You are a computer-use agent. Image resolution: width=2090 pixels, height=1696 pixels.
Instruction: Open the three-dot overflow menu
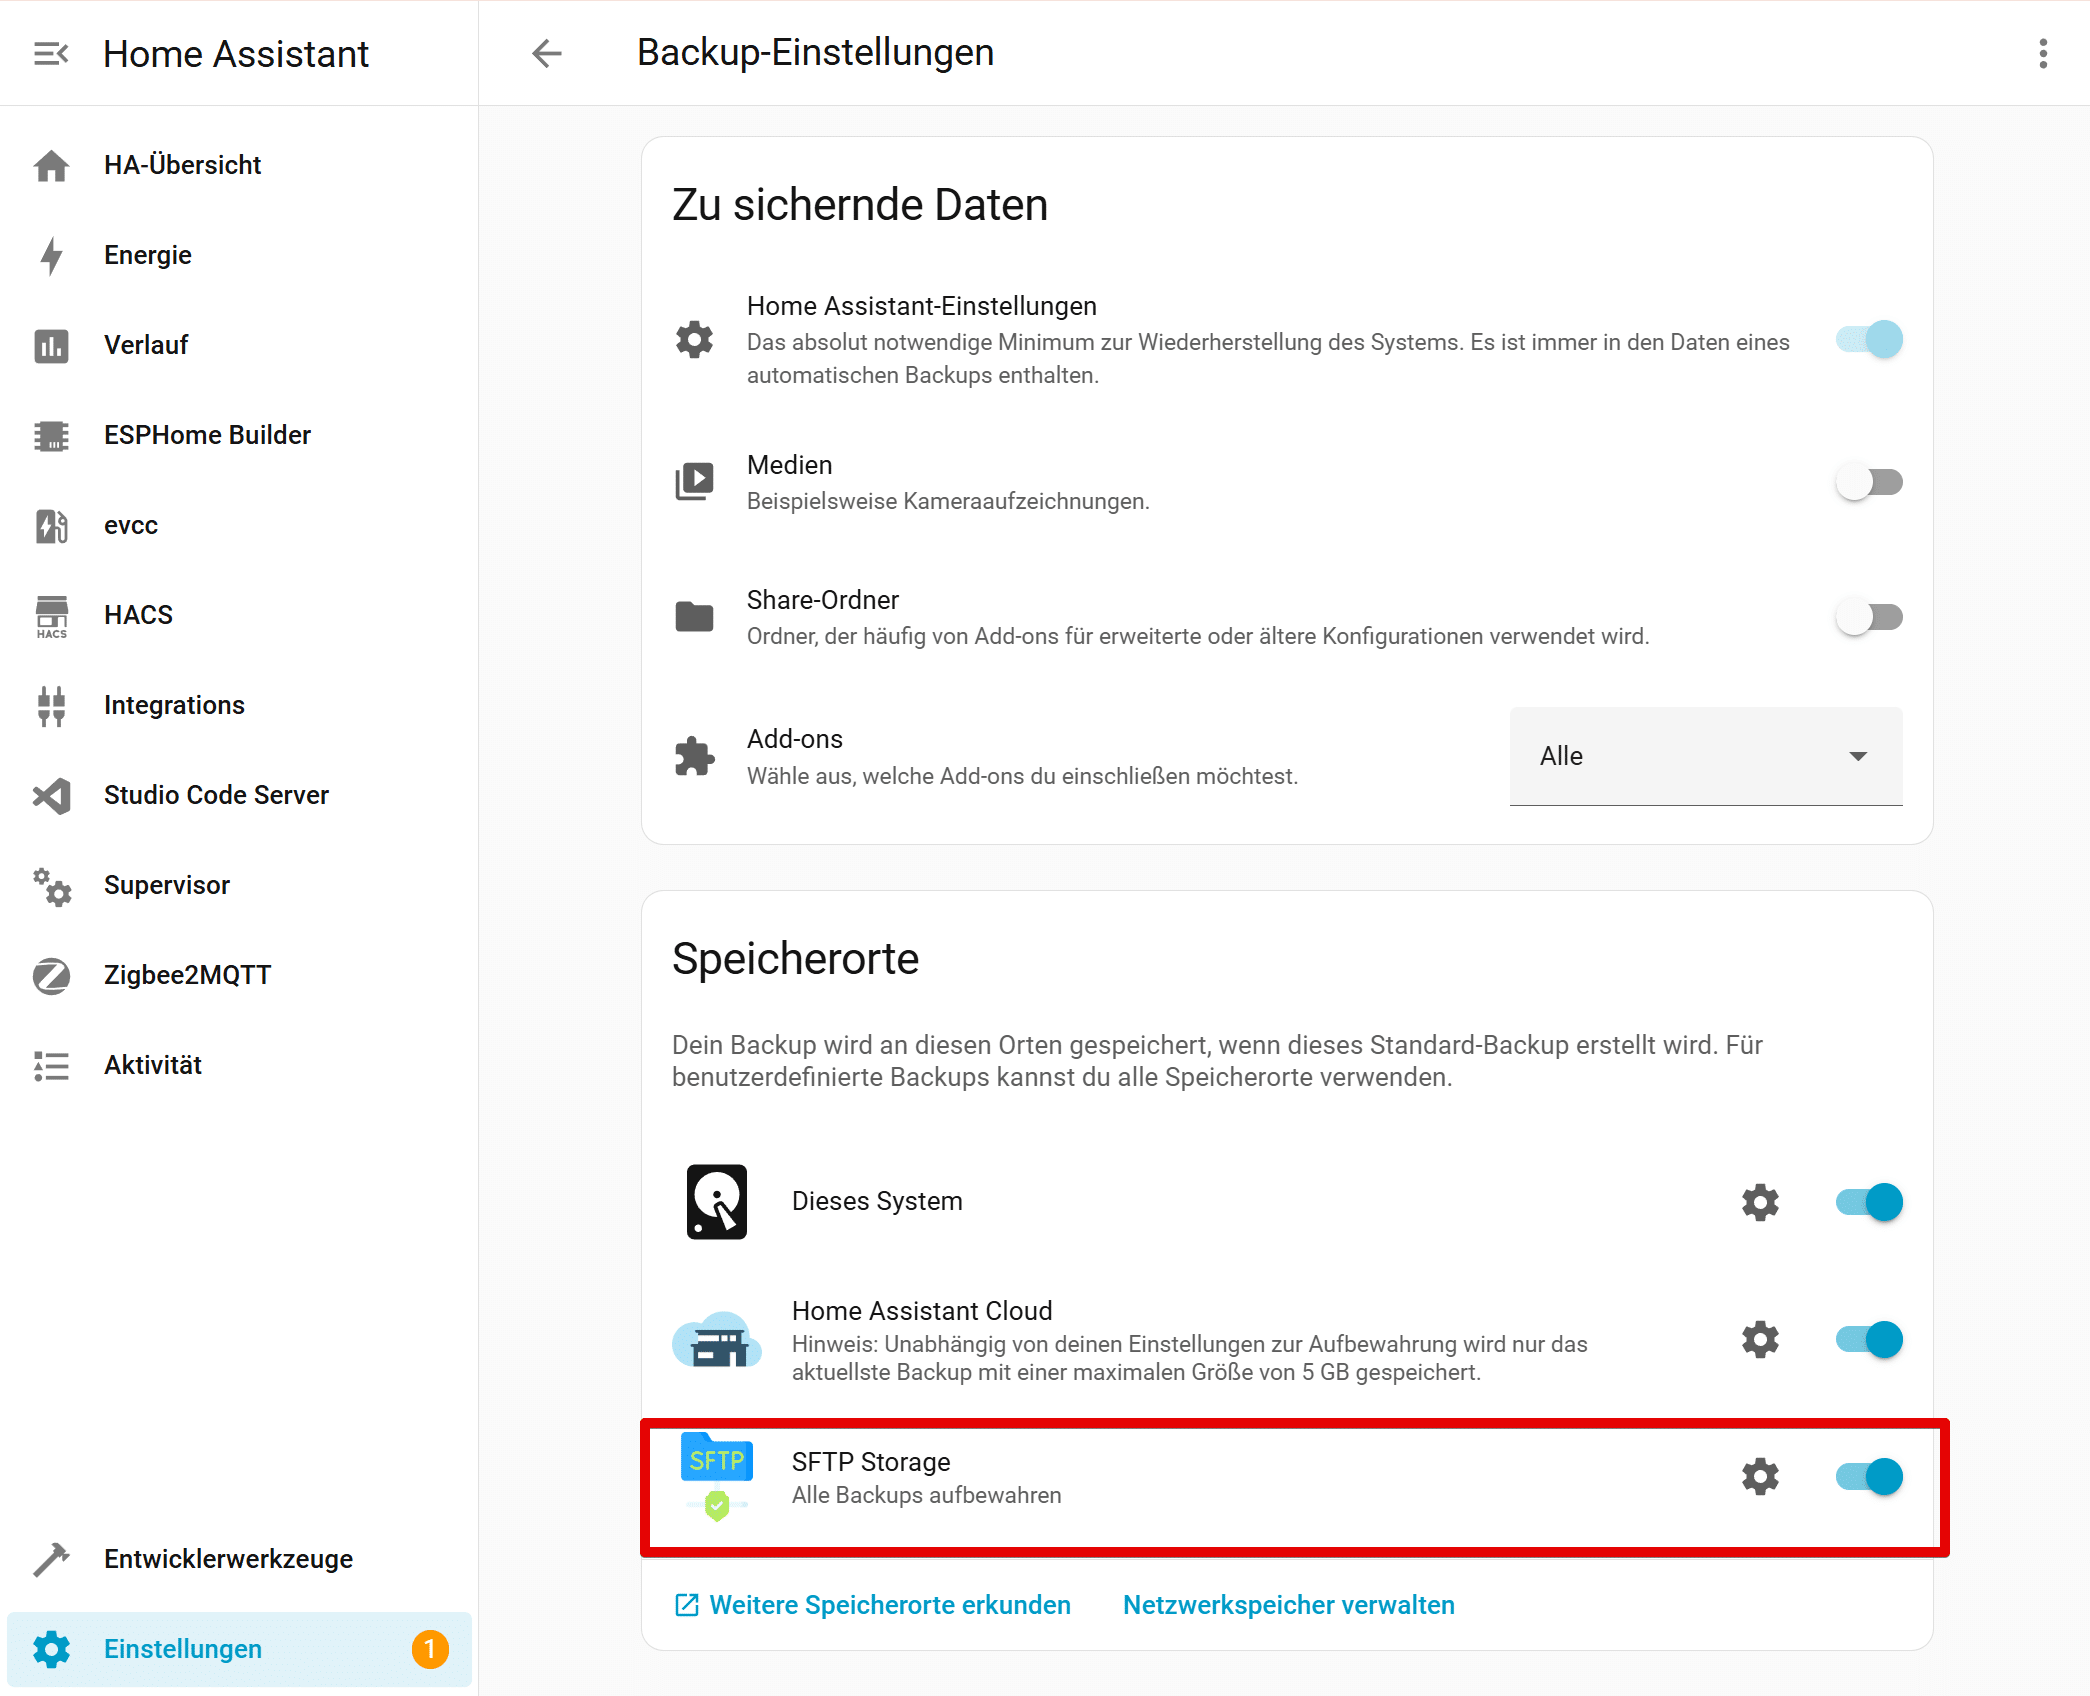tap(2043, 53)
